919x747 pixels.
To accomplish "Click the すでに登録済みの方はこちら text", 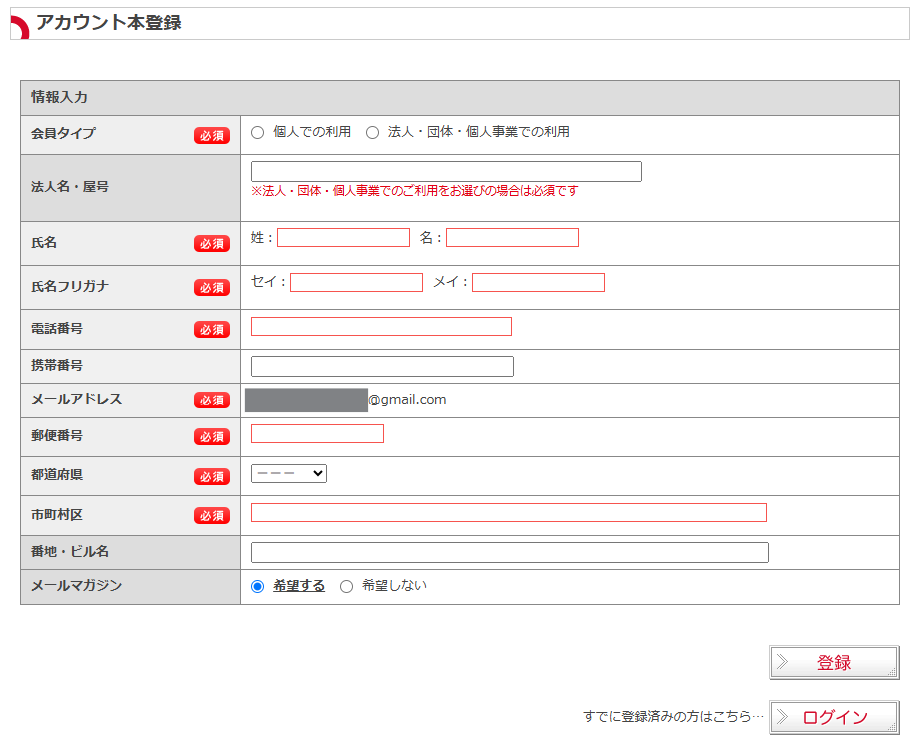I will point(673,717).
